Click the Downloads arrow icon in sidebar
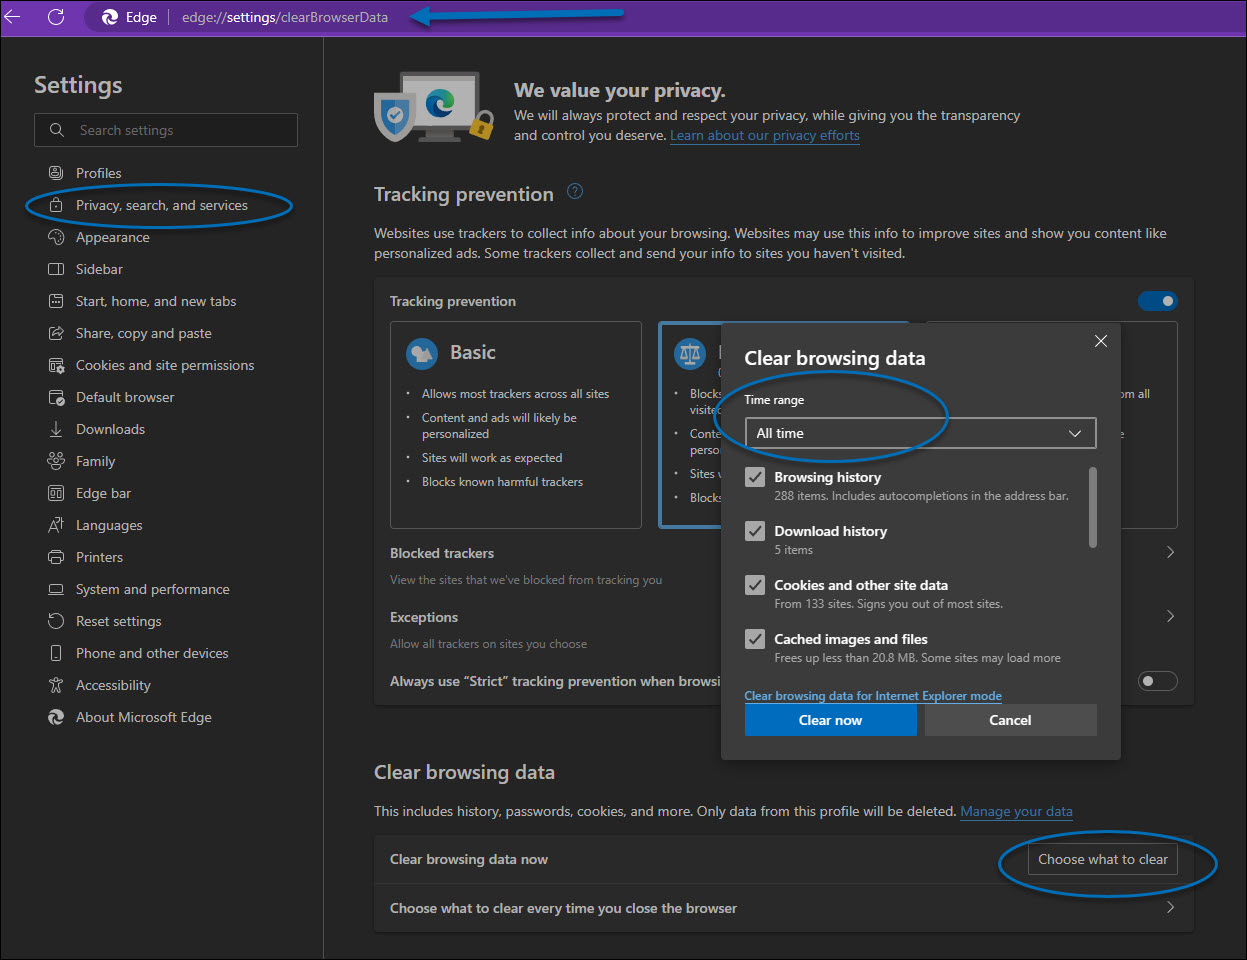 click(x=56, y=429)
